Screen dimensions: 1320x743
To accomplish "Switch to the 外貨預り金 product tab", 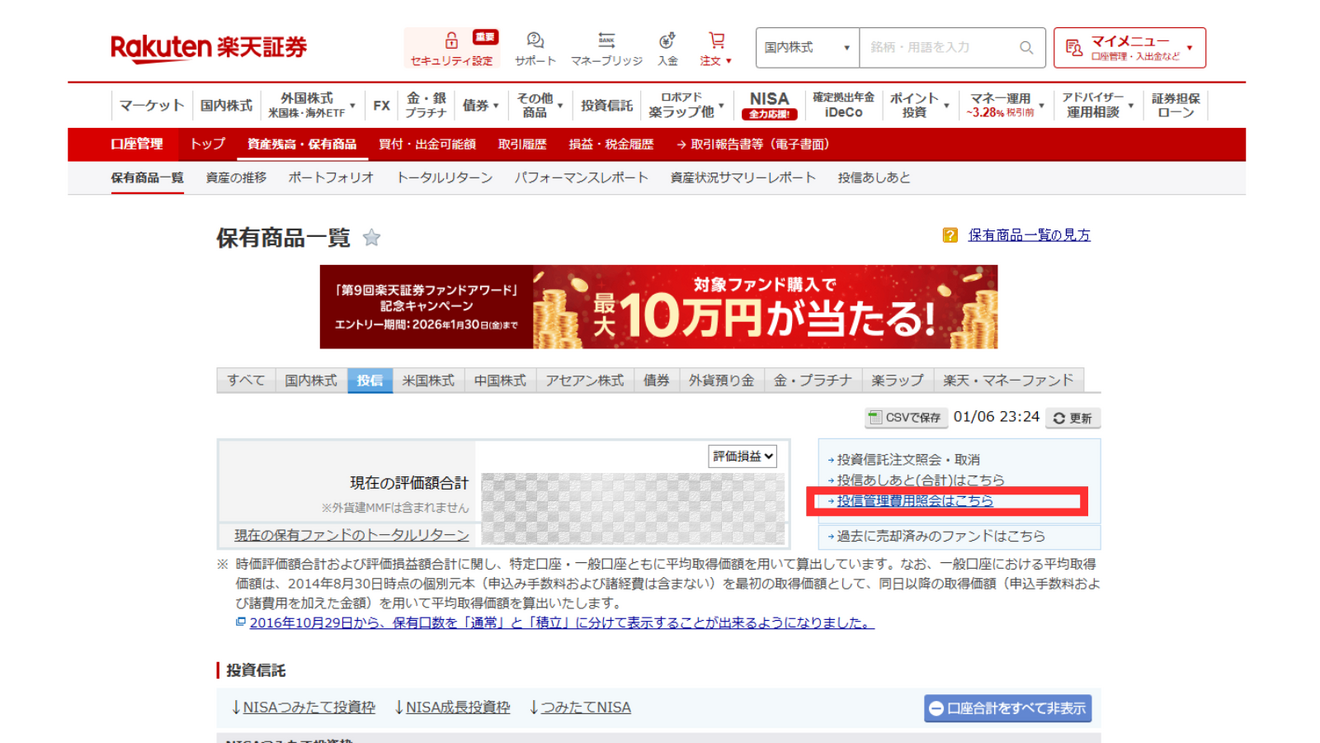I will point(721,381).
